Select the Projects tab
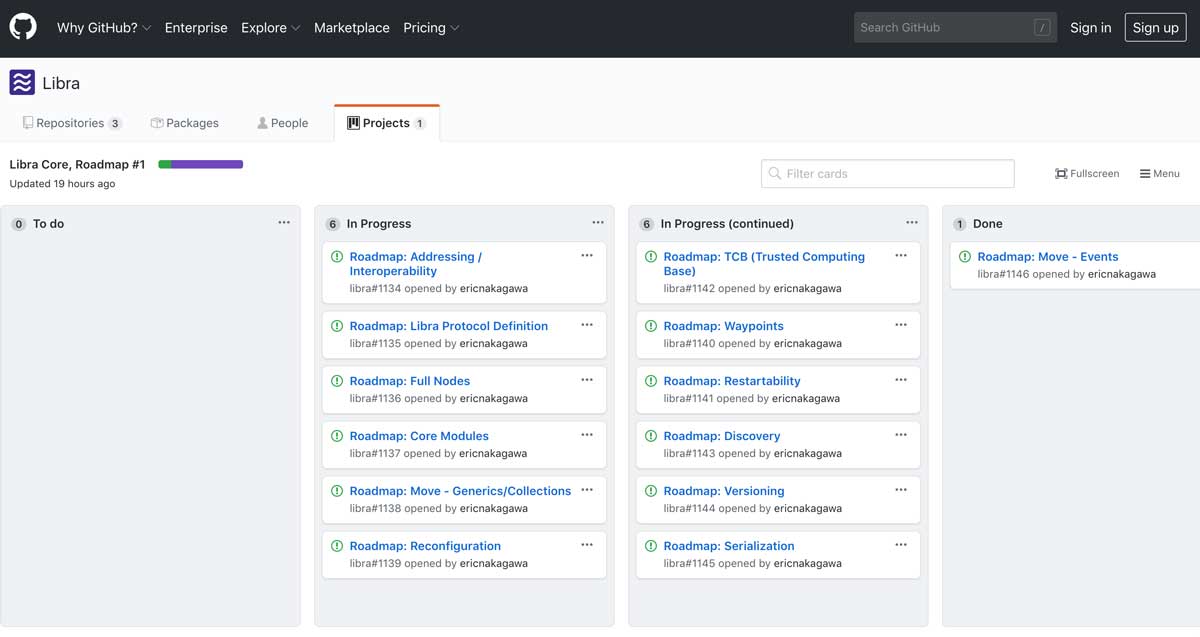1200x637 pixels. tap(386, 123)
